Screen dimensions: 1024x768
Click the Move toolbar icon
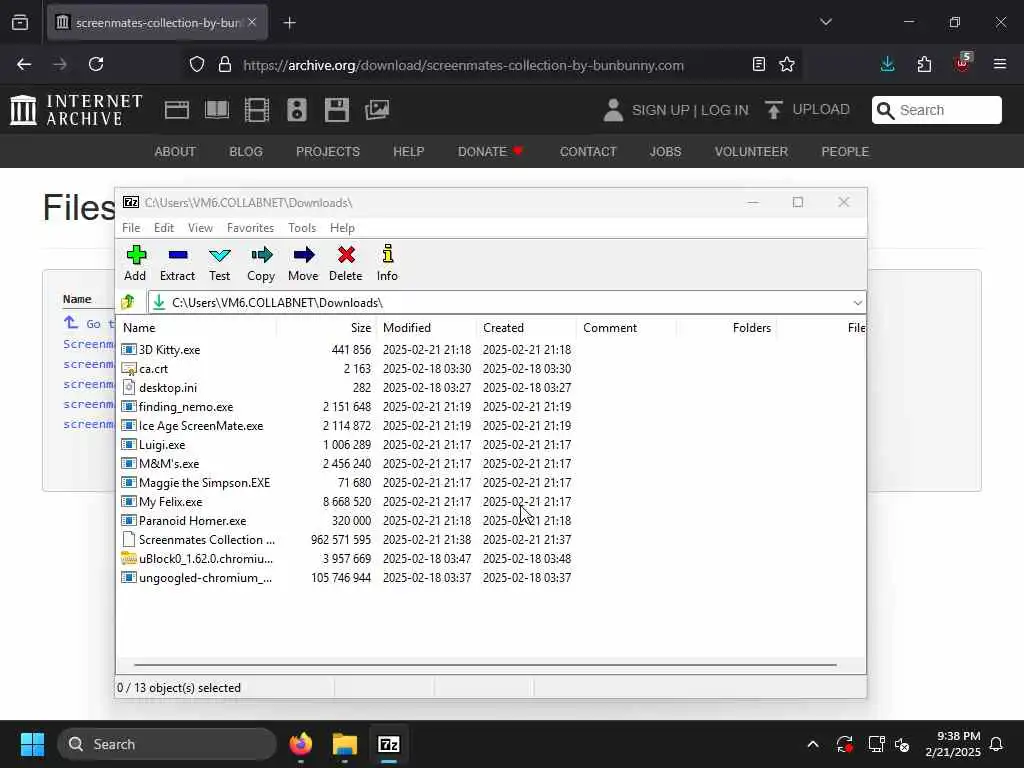click(303, 263)
